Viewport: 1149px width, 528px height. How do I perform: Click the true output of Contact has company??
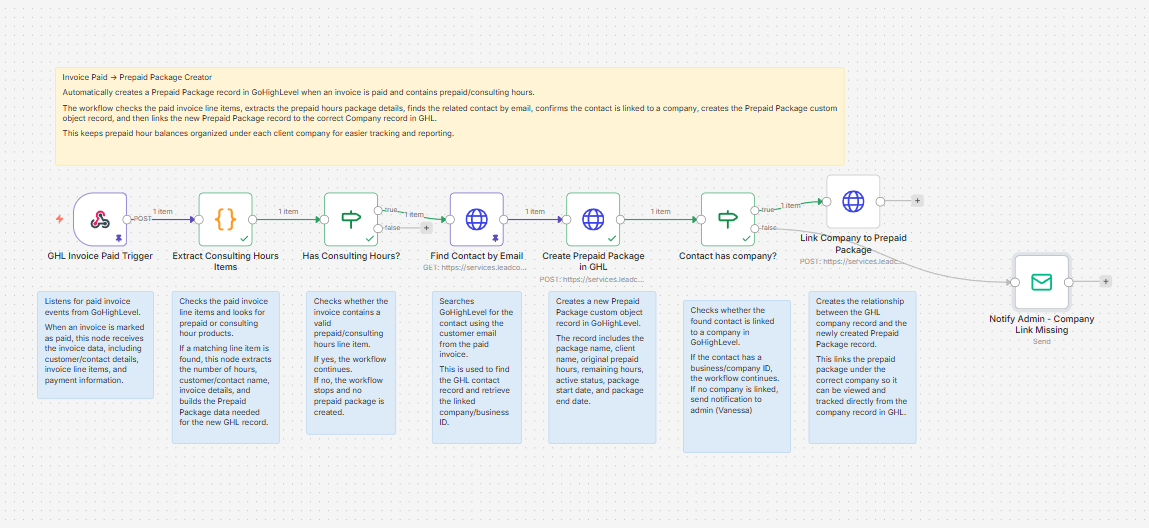[x=755, y=210]
